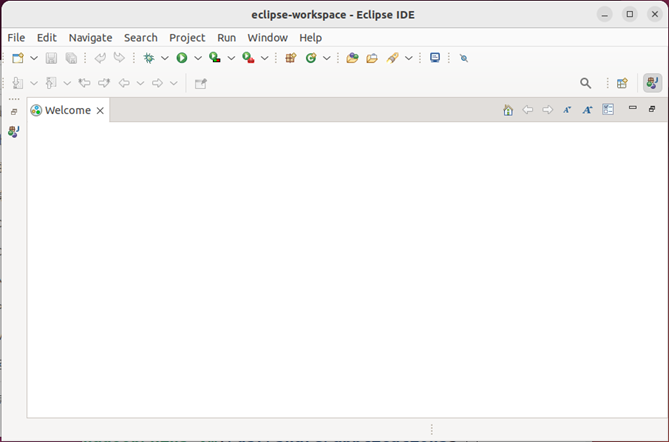Open the Window menu

click(x=268, y=38)
